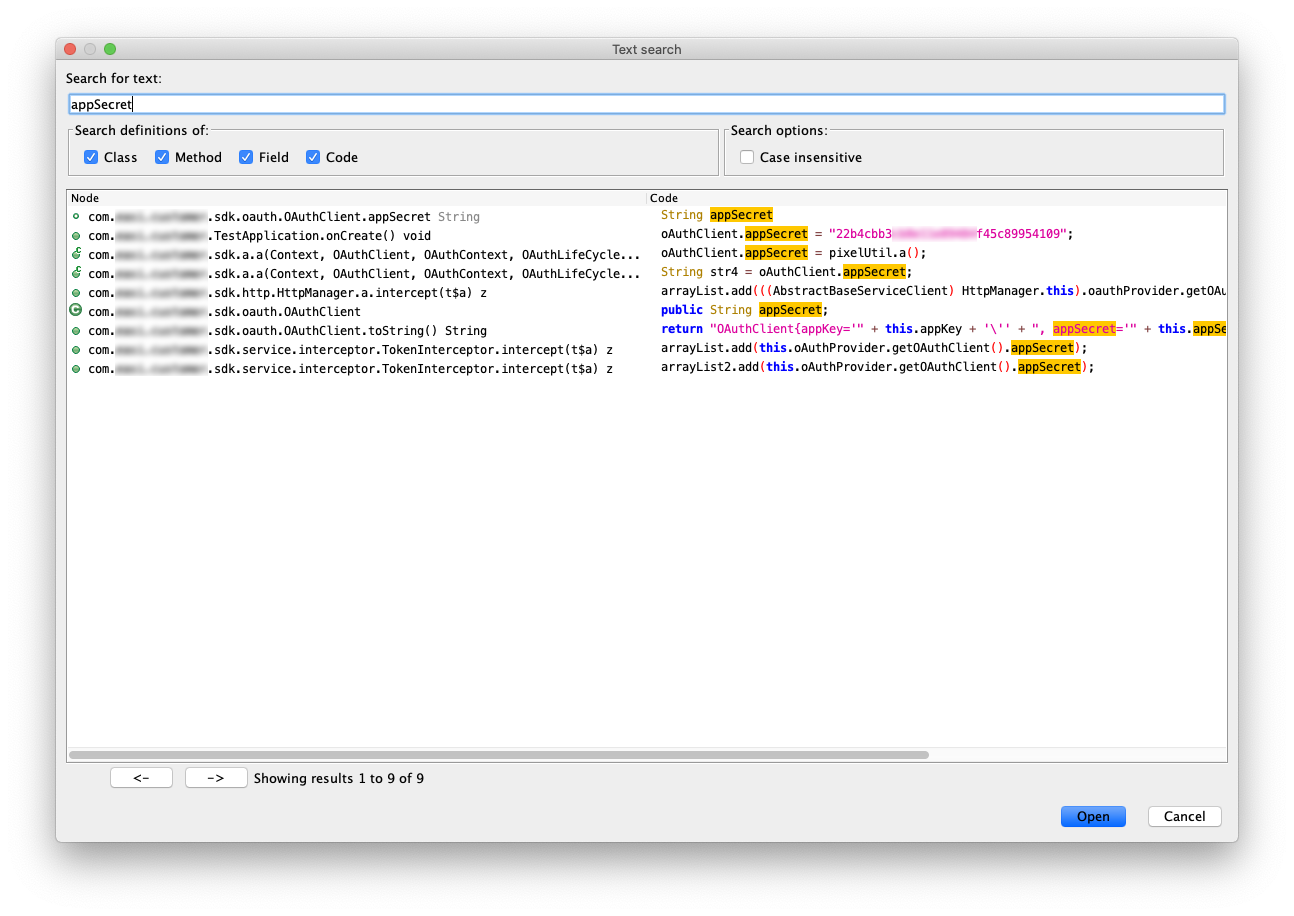The width and height of the screenshot is (1294, 916).
Task: Click the method icon beside OAuthClient.toString() row
Action: tap(76, 331)
